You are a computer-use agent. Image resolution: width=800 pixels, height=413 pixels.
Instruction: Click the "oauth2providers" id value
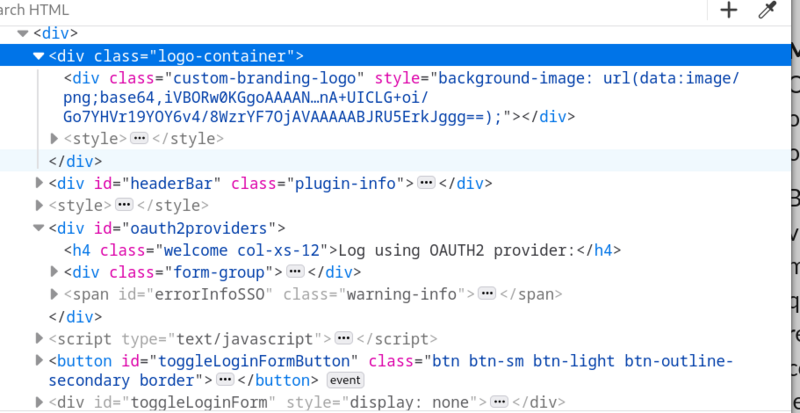(199, 228)
